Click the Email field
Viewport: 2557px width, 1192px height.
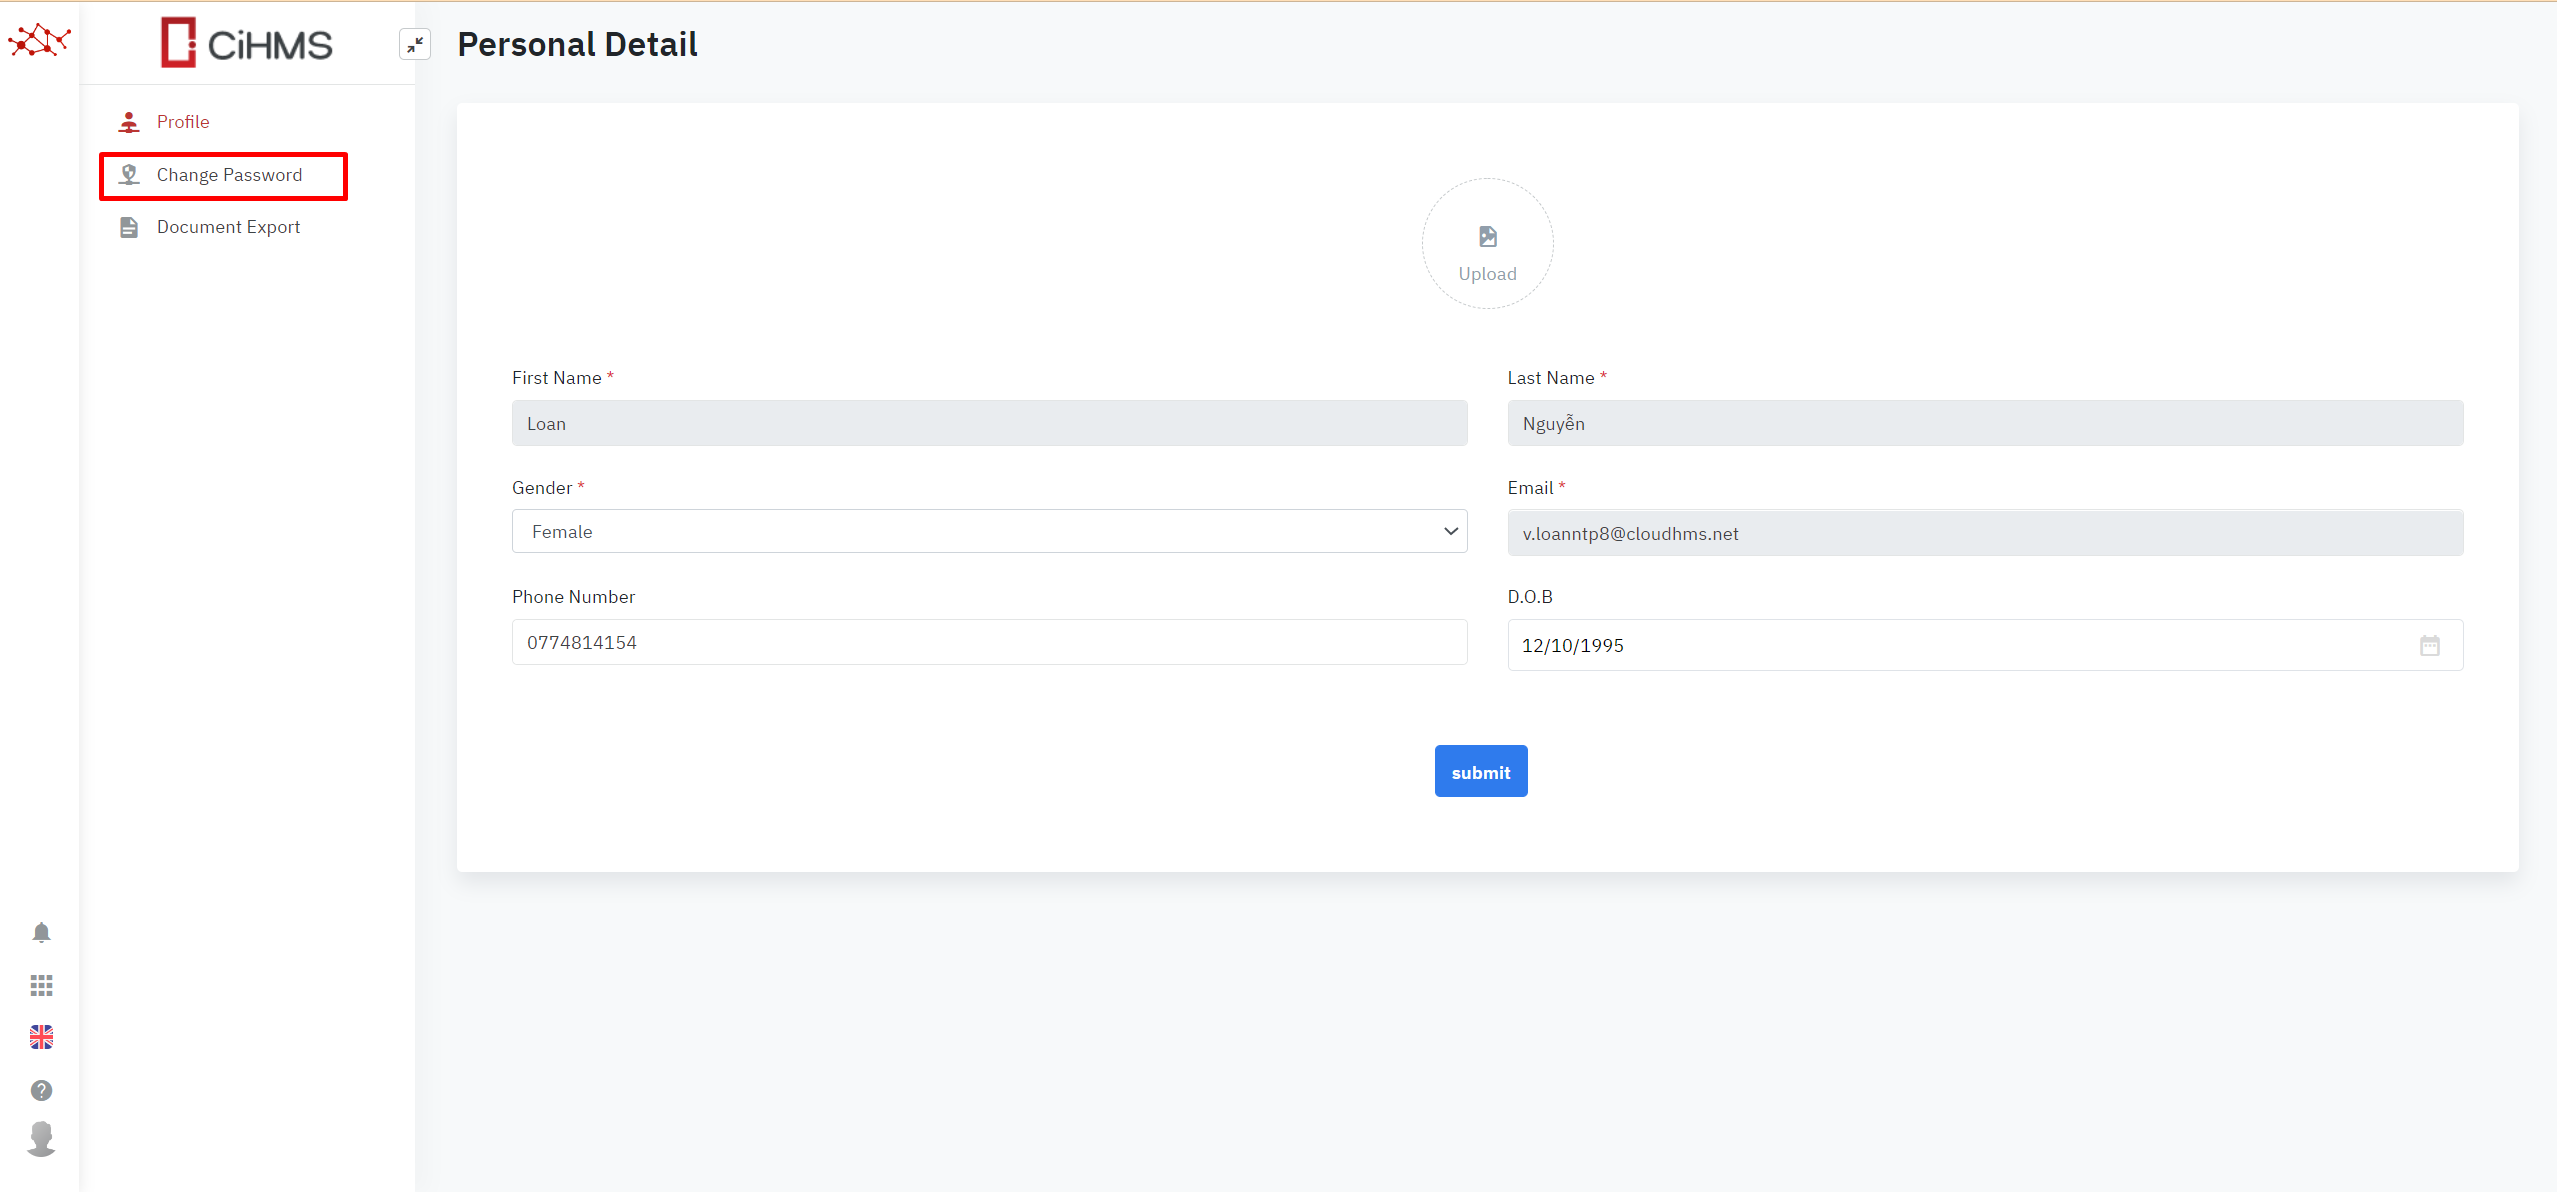1984,533
